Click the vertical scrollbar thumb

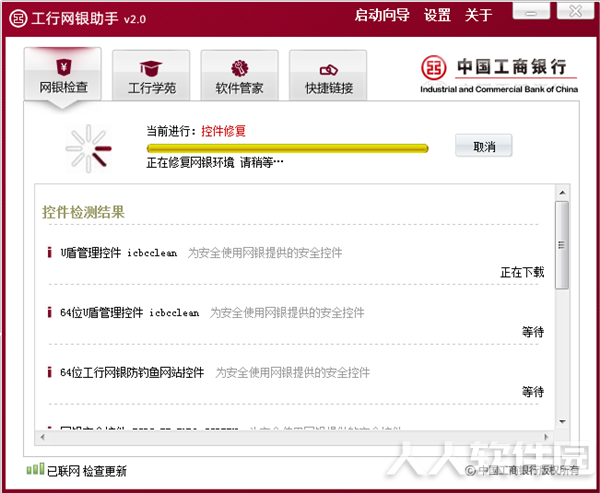point(562,245)
